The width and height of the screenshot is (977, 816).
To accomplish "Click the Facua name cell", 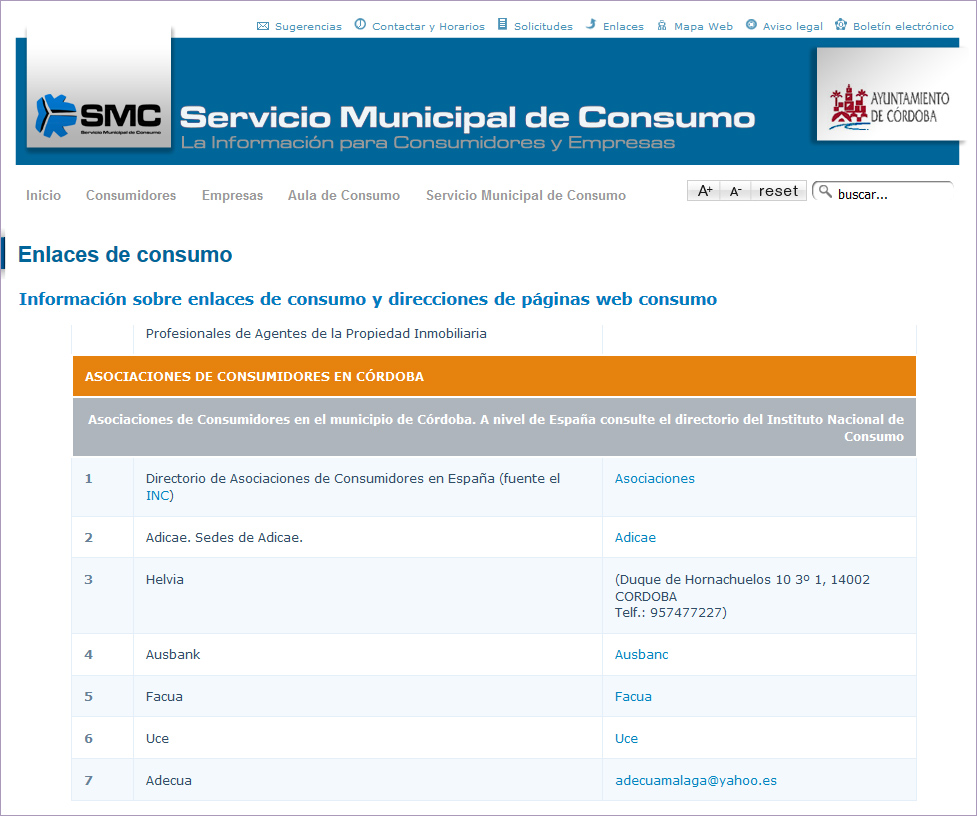I will point(368,696).
